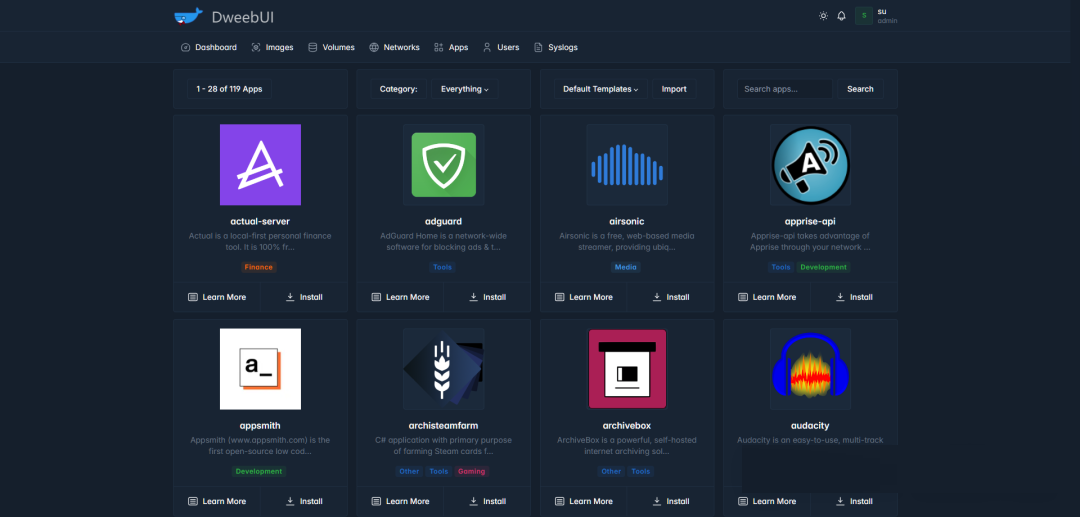Image resolution: width=1080 pixels, height=517 pixels.
Task: Click the Category: label button
Action: coord(399,89)
